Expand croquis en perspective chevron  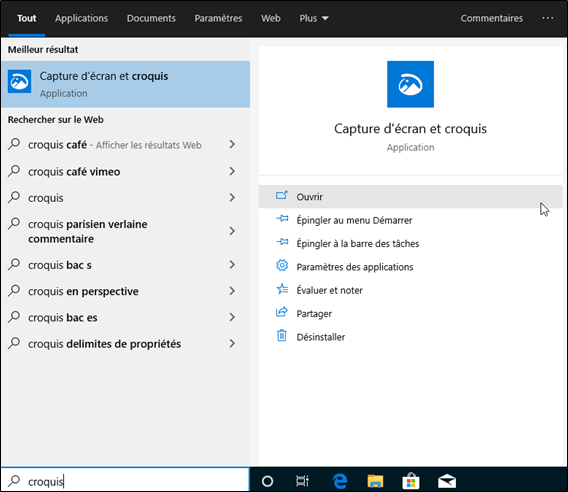232,291
